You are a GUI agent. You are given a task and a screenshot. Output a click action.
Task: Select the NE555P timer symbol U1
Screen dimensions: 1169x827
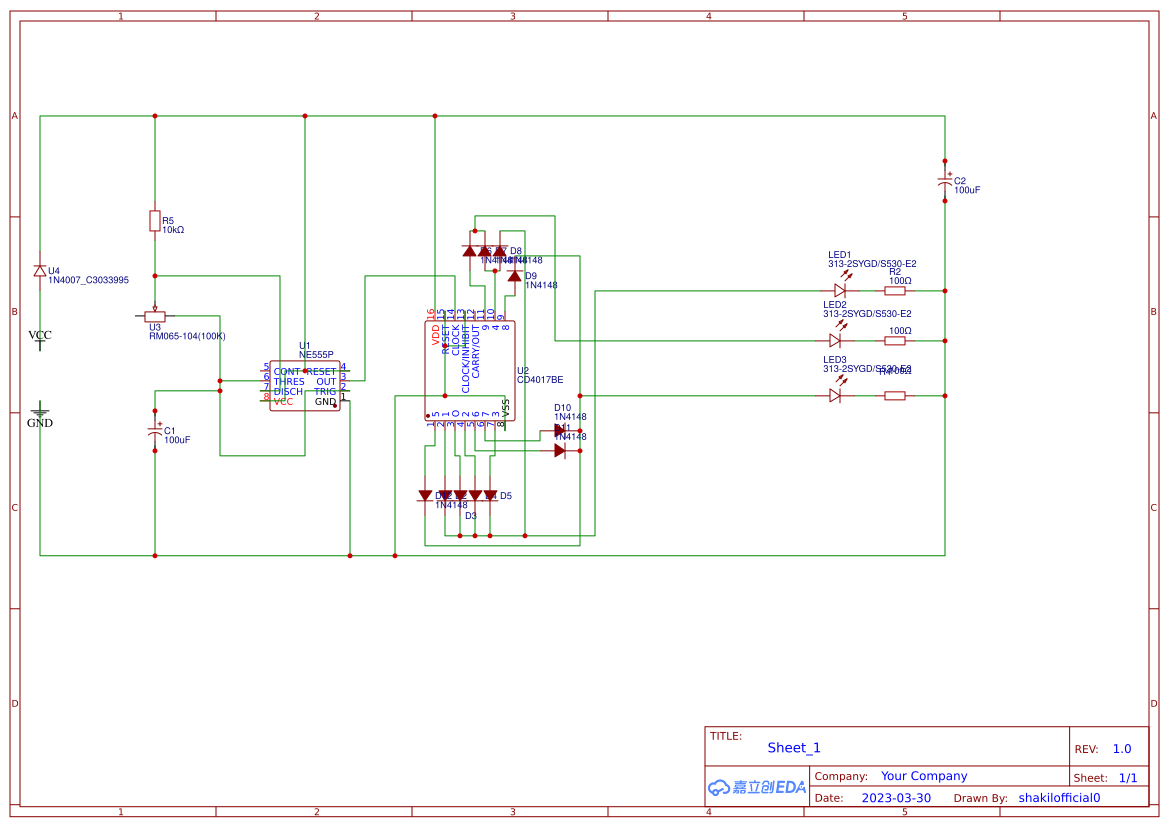tap(305, 385)
